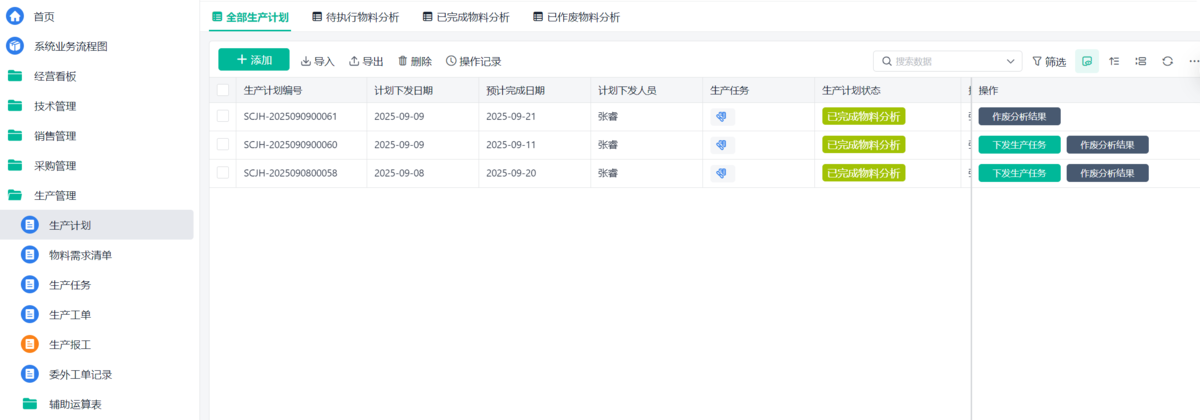Click the 导出 export button

[366, 61]
